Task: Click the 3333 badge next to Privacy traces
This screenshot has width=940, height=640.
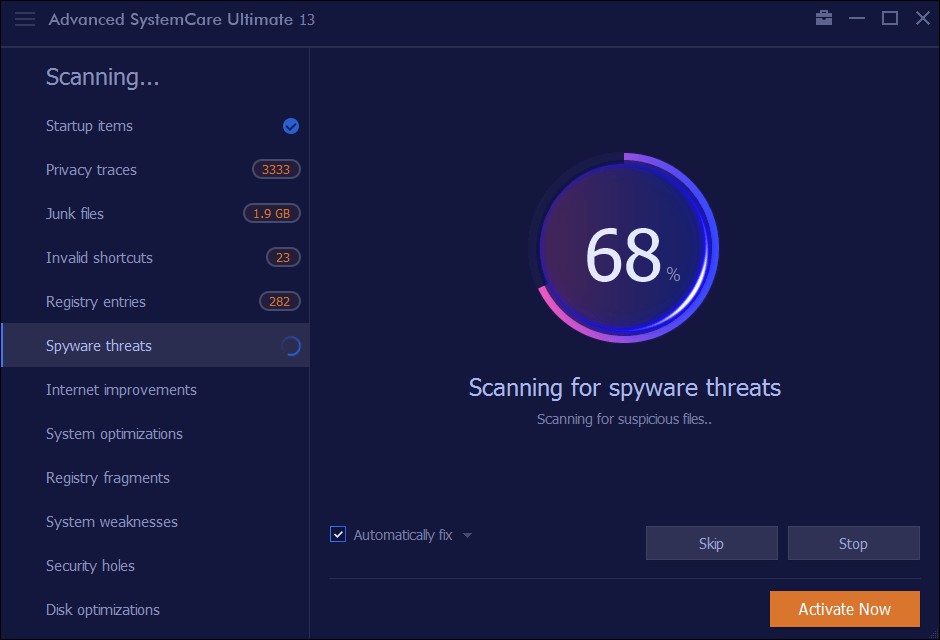Action: click(x=275, y=169)
